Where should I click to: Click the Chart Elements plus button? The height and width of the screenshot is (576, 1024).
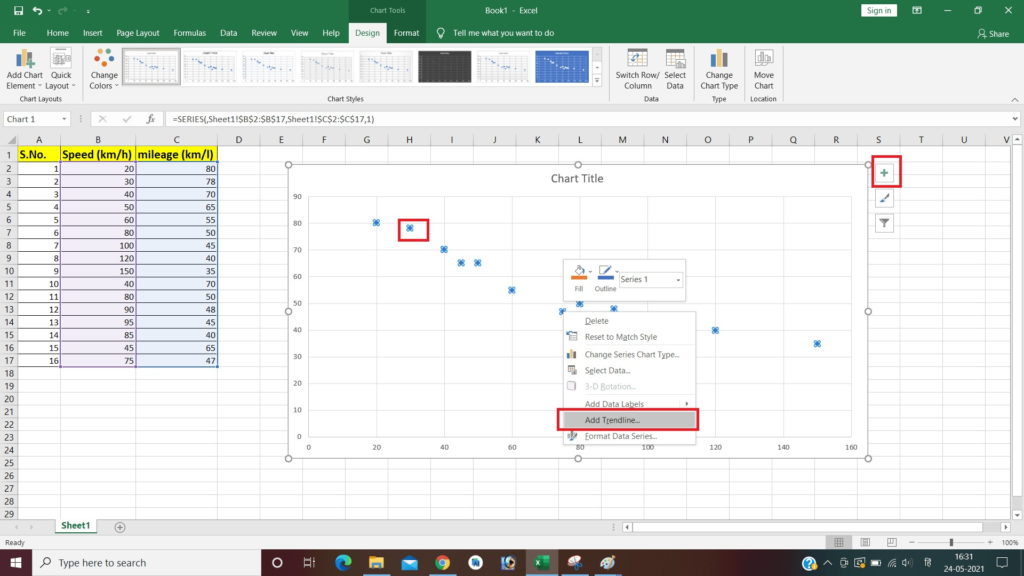pyautogui.click(x=884, y=173)
